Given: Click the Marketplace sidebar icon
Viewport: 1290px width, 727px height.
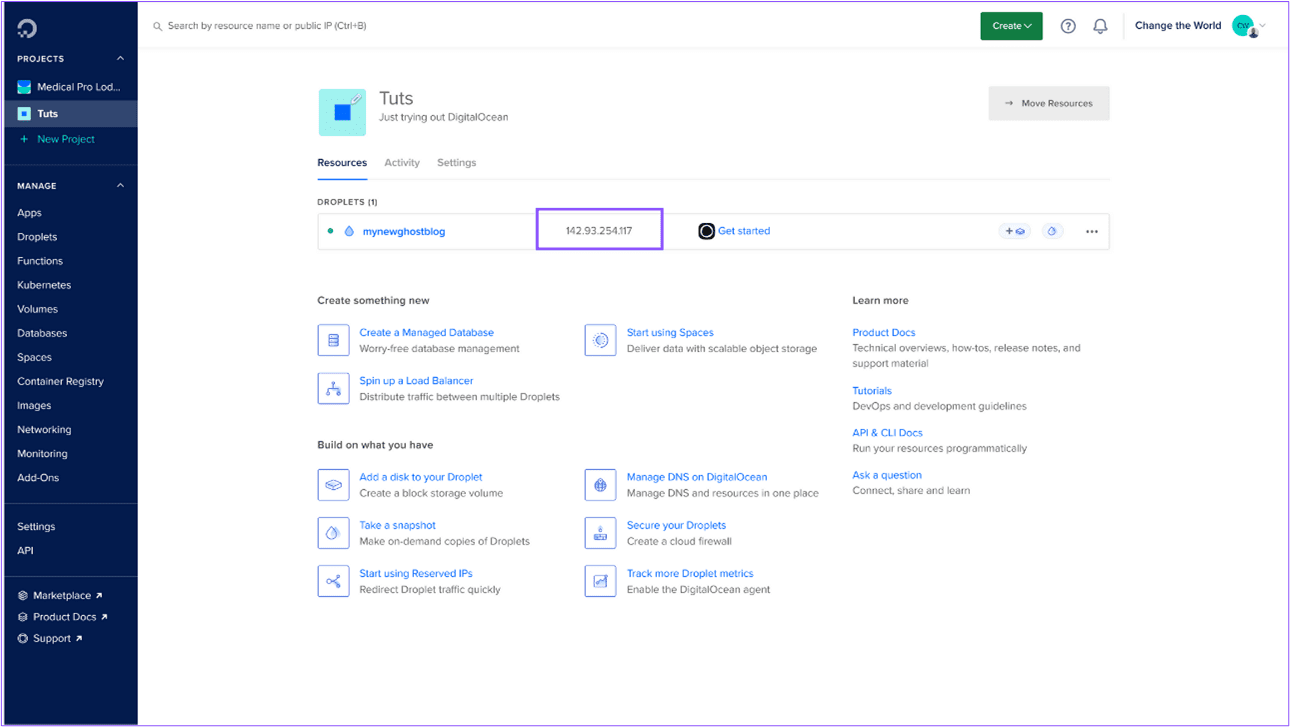Looking at the screenshot, I should click(23, 595).
